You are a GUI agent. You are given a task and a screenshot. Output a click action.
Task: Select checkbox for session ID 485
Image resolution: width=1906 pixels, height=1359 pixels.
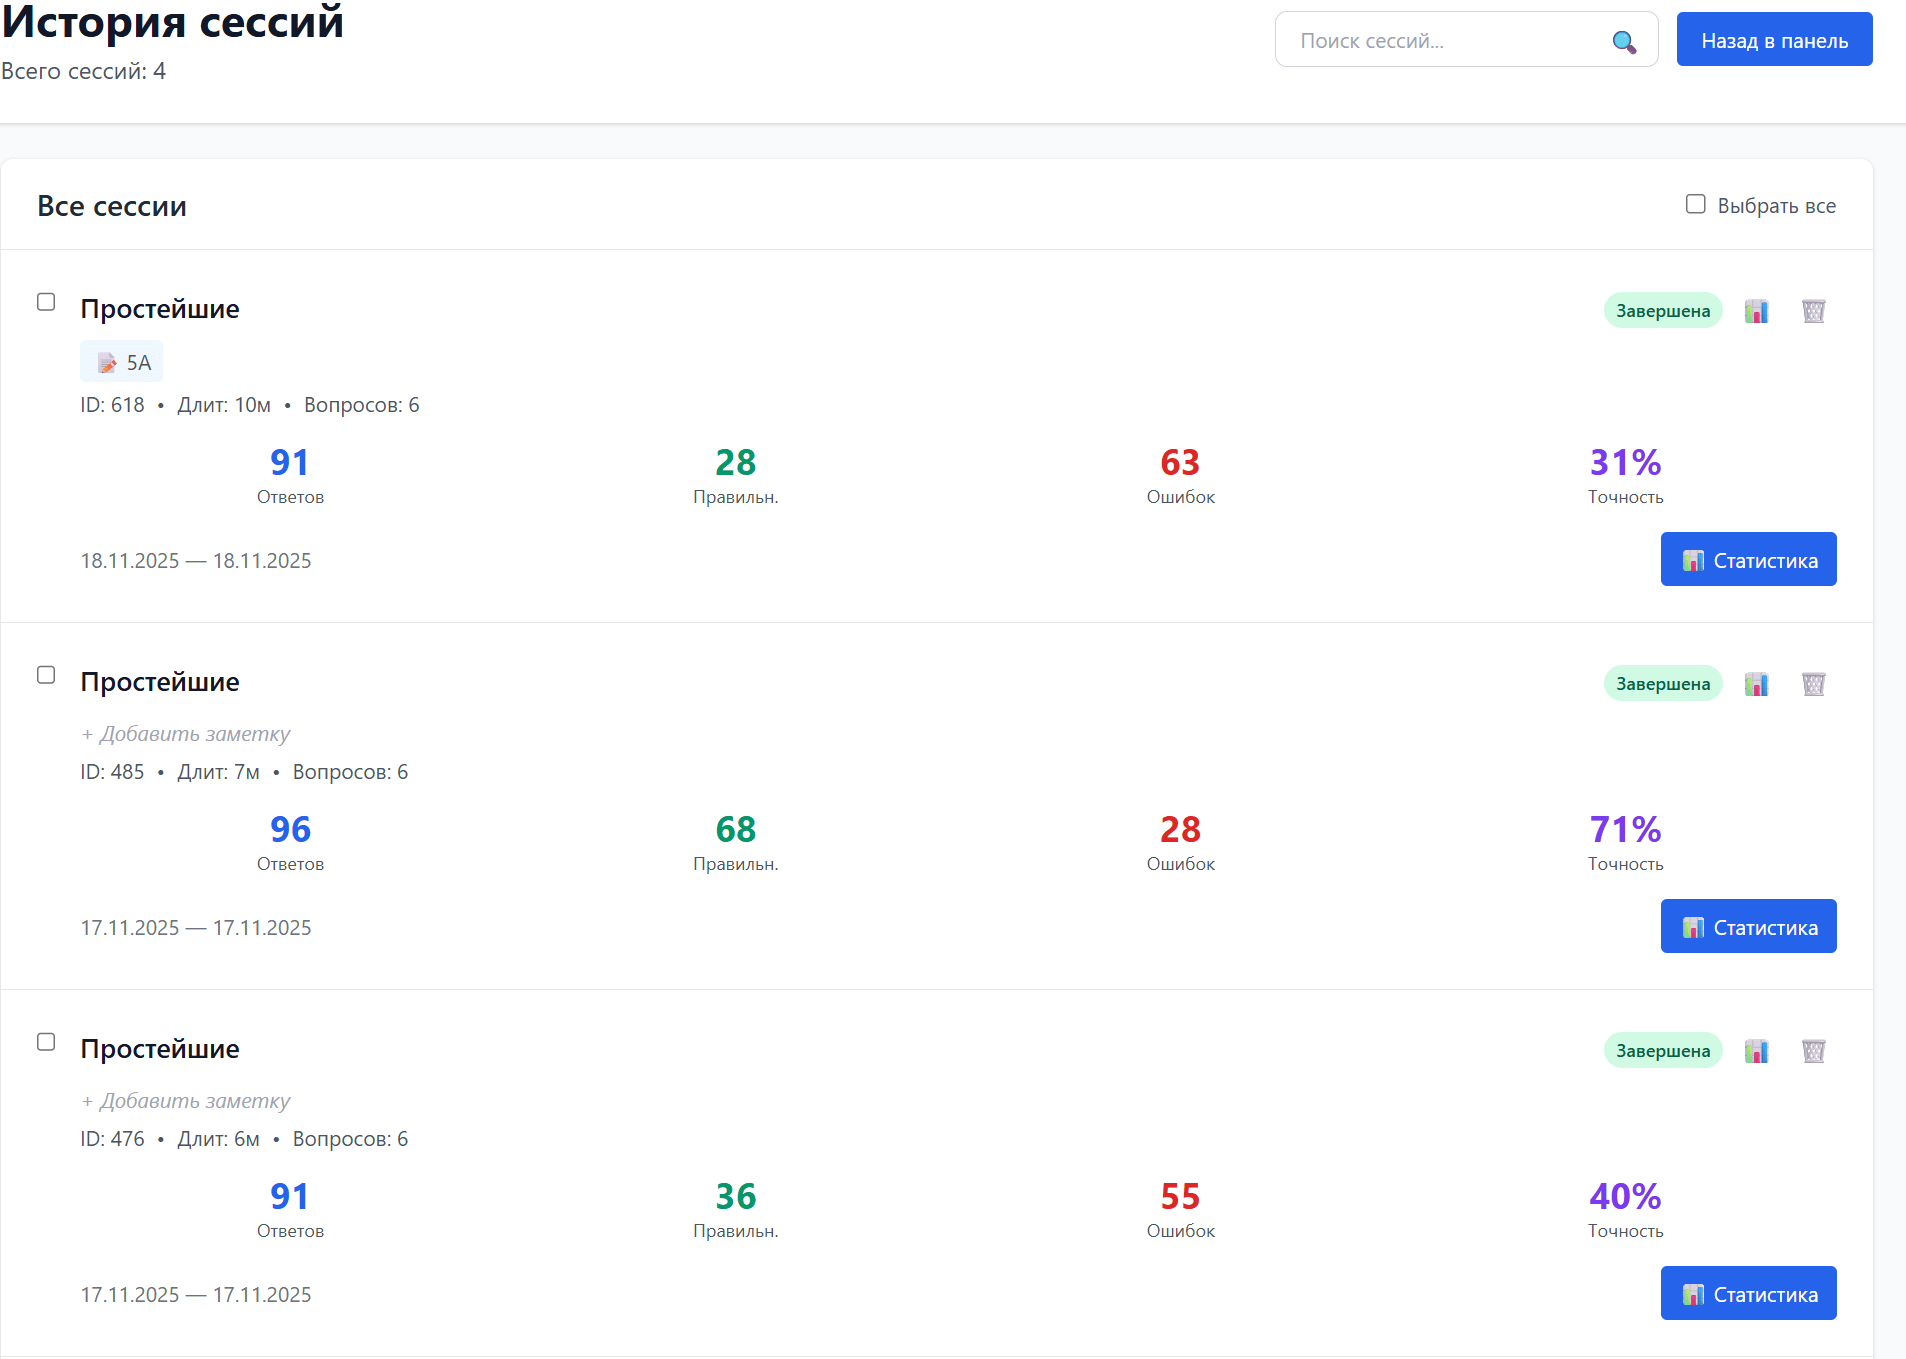[46, 675]
